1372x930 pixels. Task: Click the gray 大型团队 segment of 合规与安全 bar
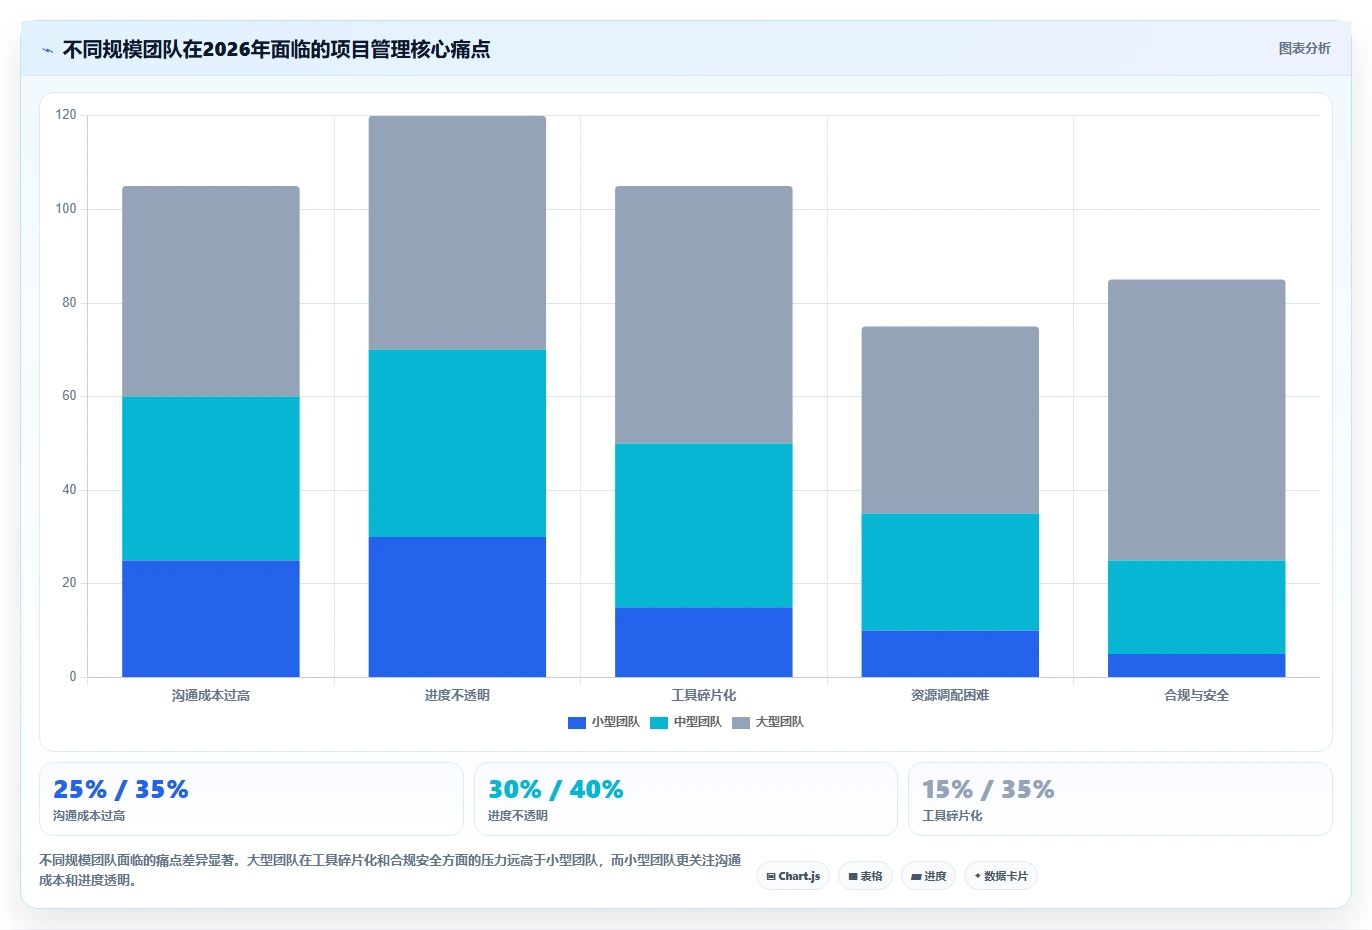coord(1197,420)
